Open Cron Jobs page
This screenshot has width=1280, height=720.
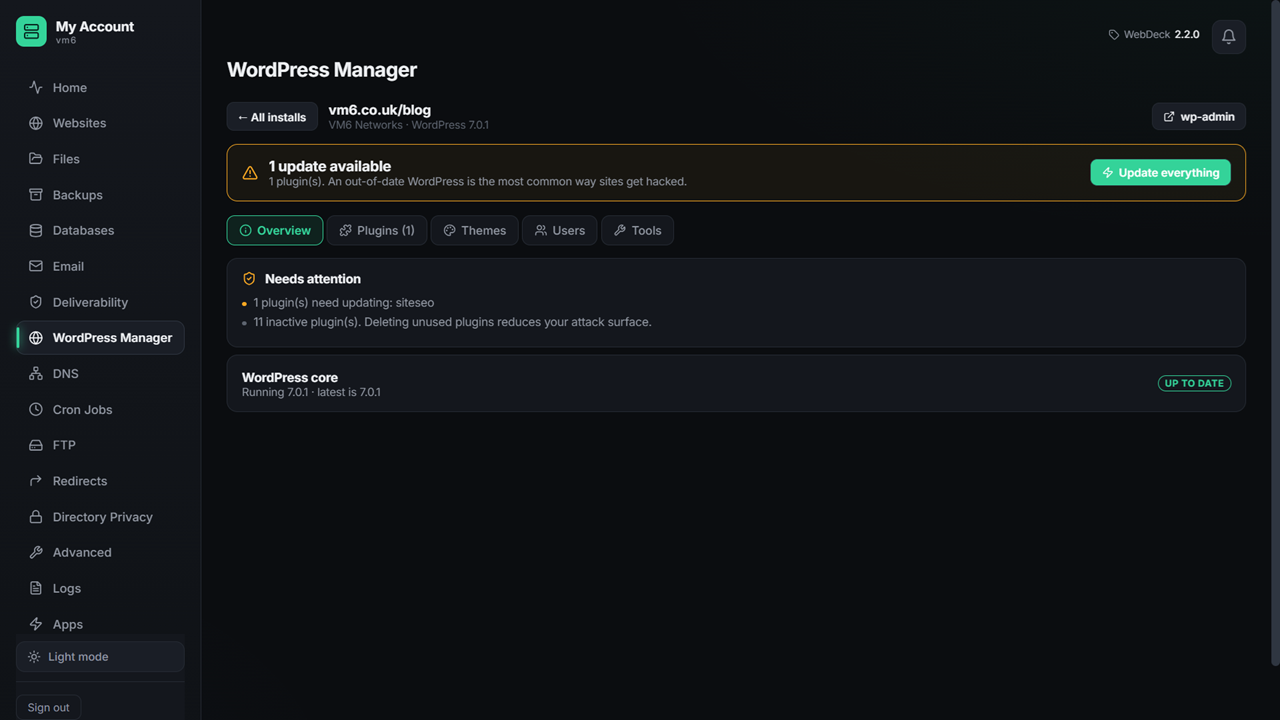click(100, 410)
